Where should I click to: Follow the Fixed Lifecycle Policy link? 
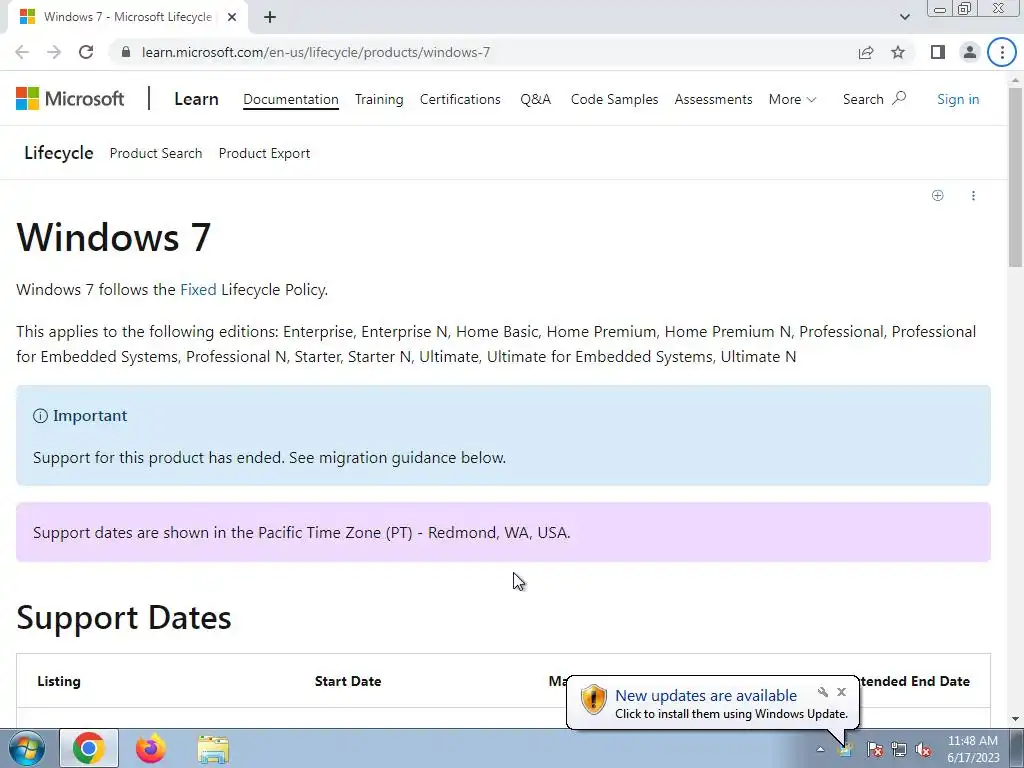tap(199, 289)
